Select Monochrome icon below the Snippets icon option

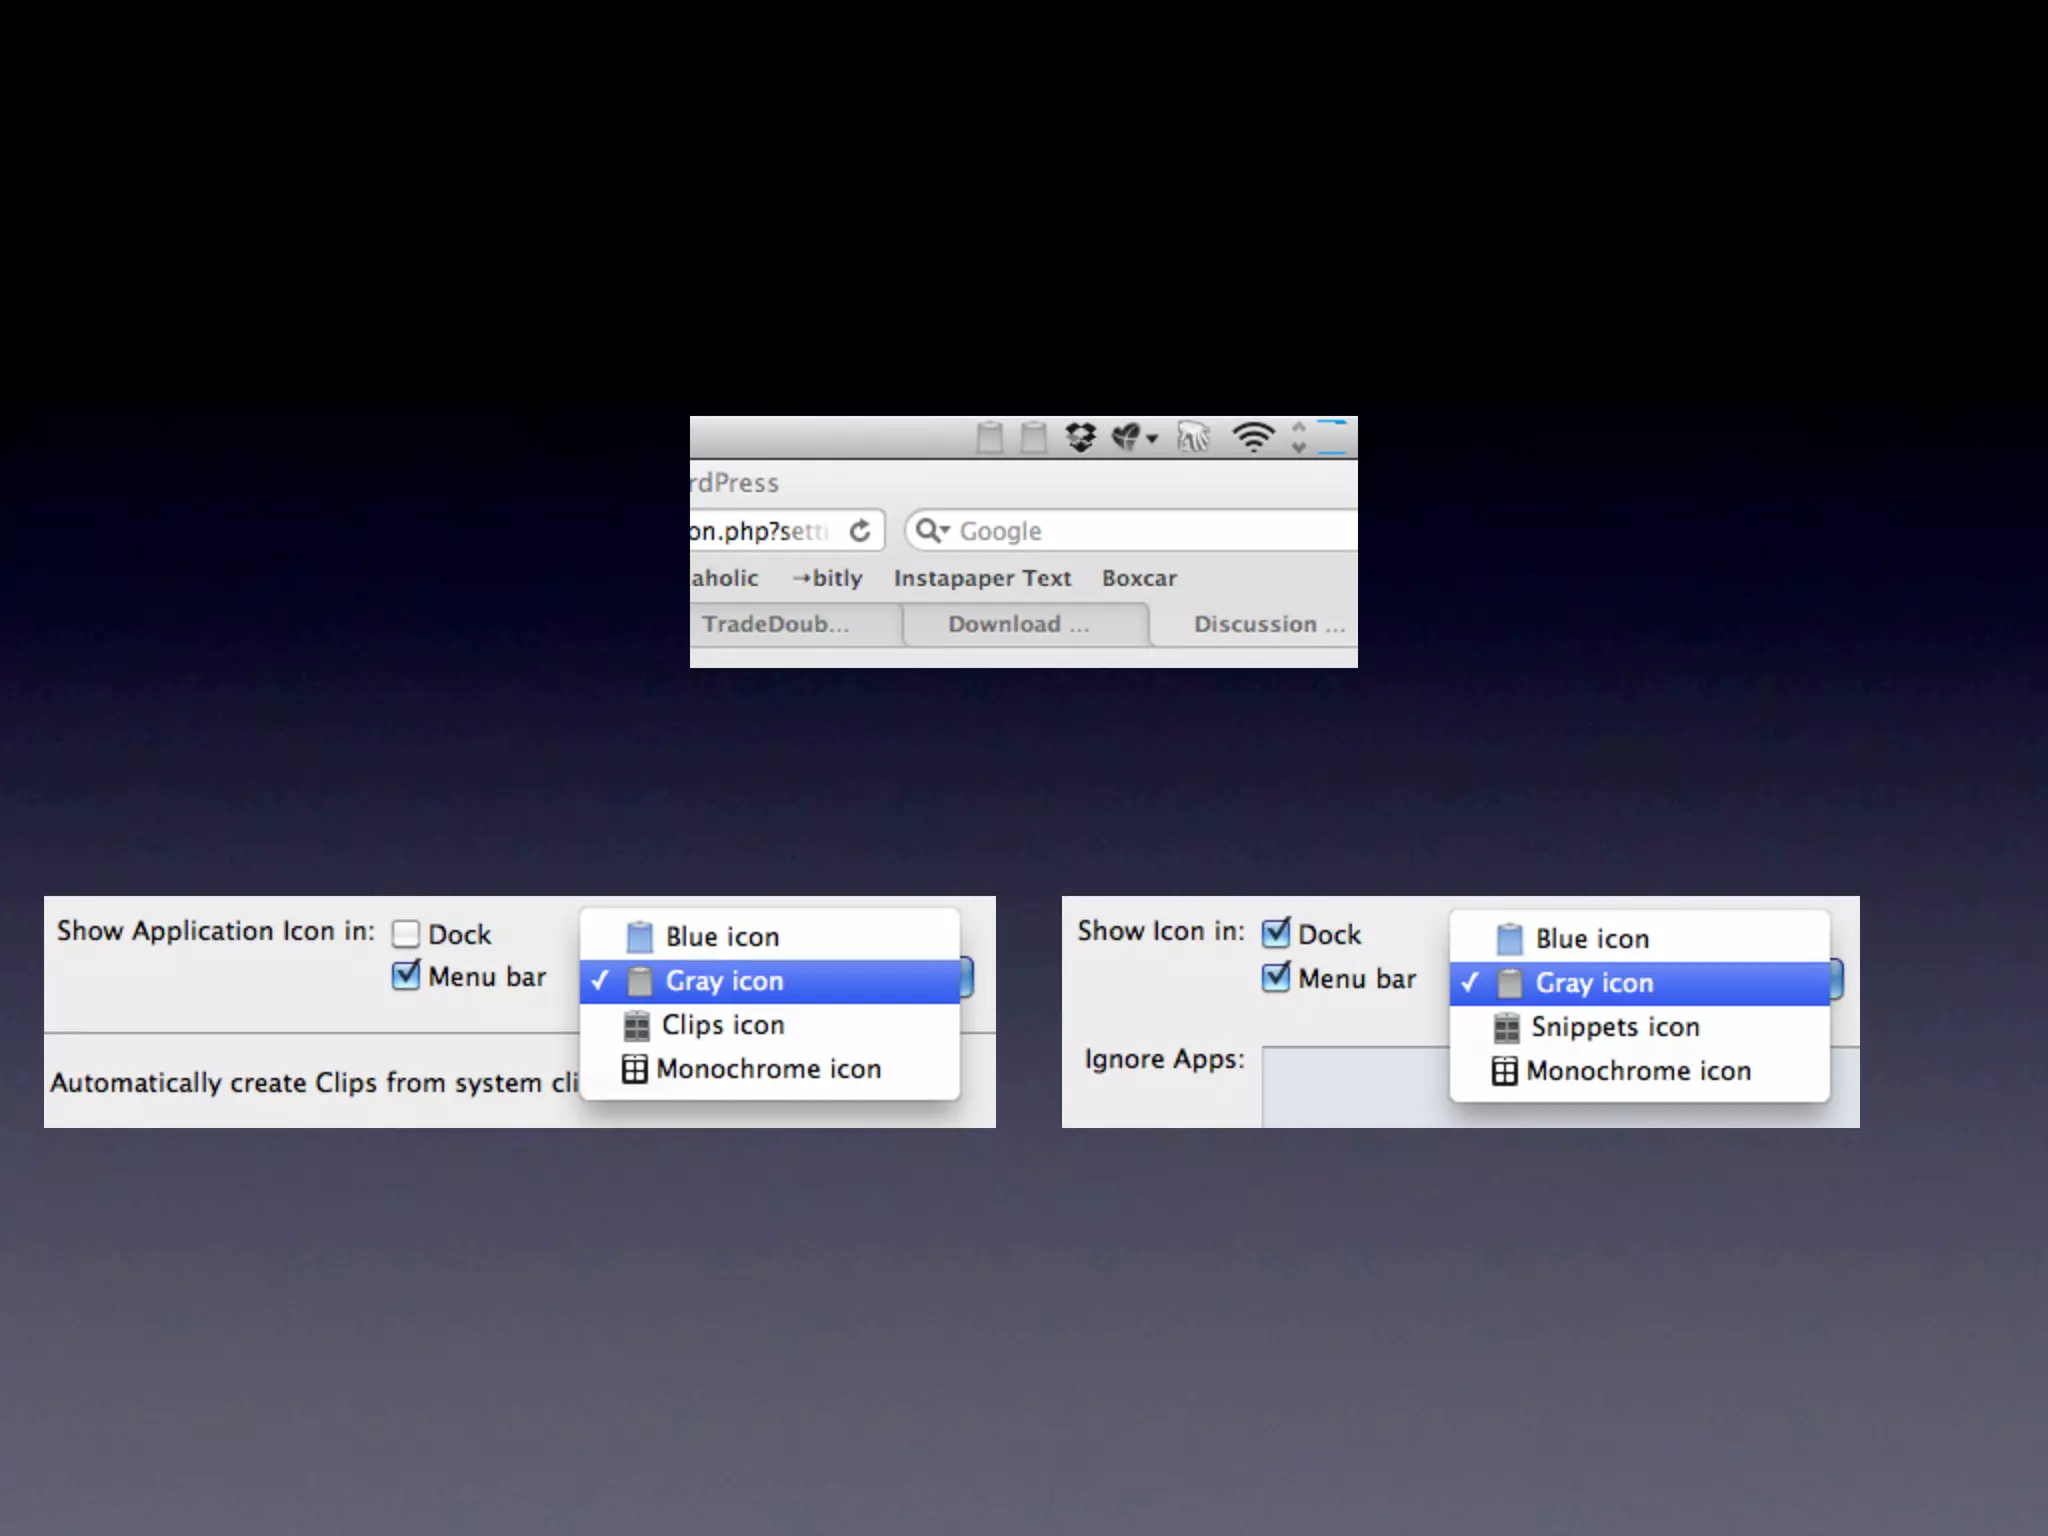click(1638, 1071)
